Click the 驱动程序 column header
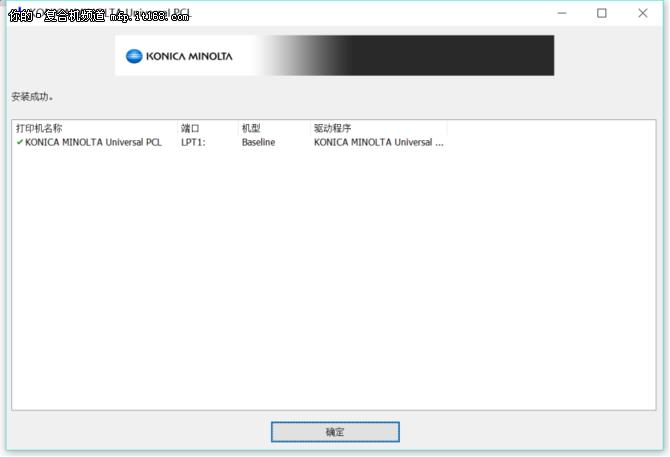The width and height of the screenshot is (670, 457). click(379, 128)
